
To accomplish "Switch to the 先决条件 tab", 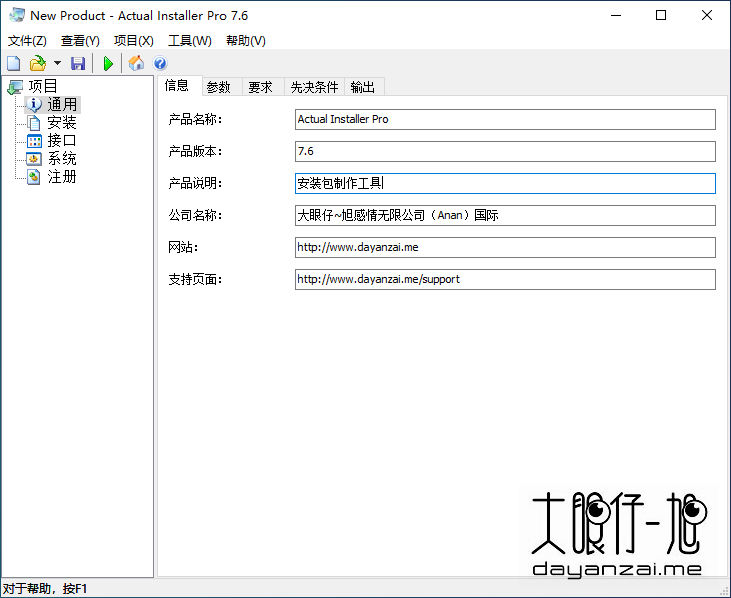I will point(314,87).
